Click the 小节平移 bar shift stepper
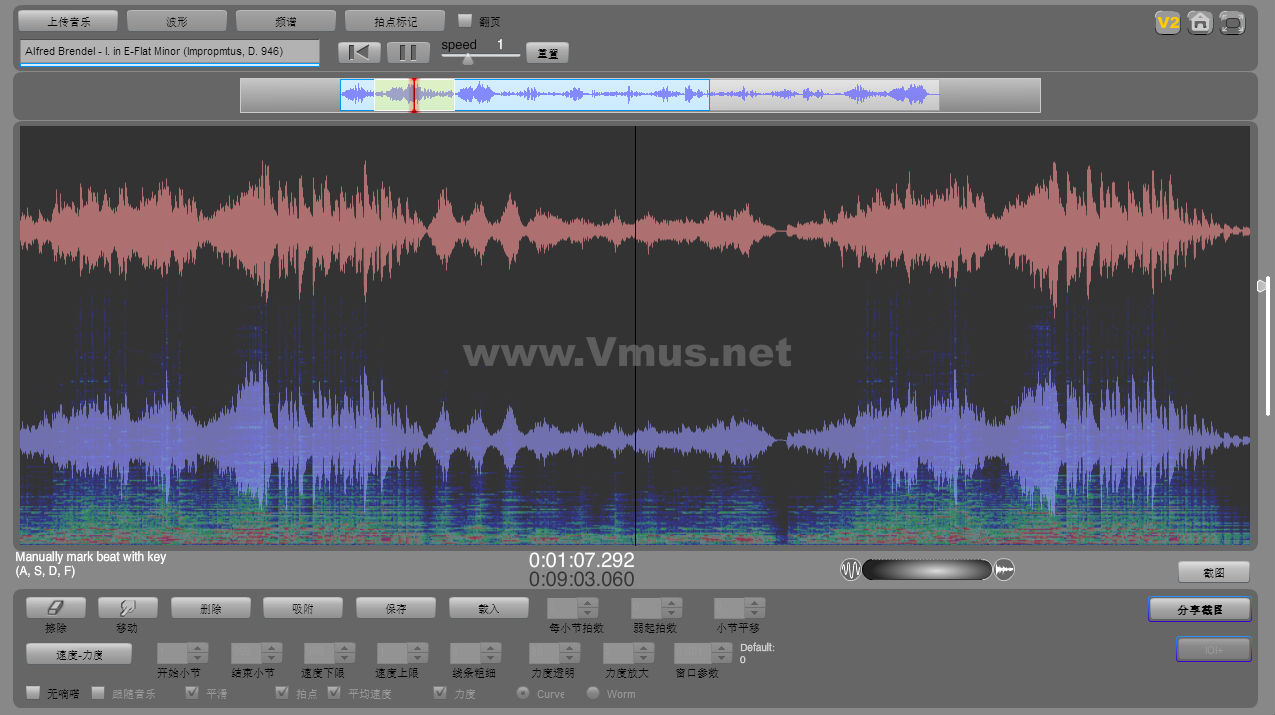Viewport: 1275px width, 715px height. (740, 607)
